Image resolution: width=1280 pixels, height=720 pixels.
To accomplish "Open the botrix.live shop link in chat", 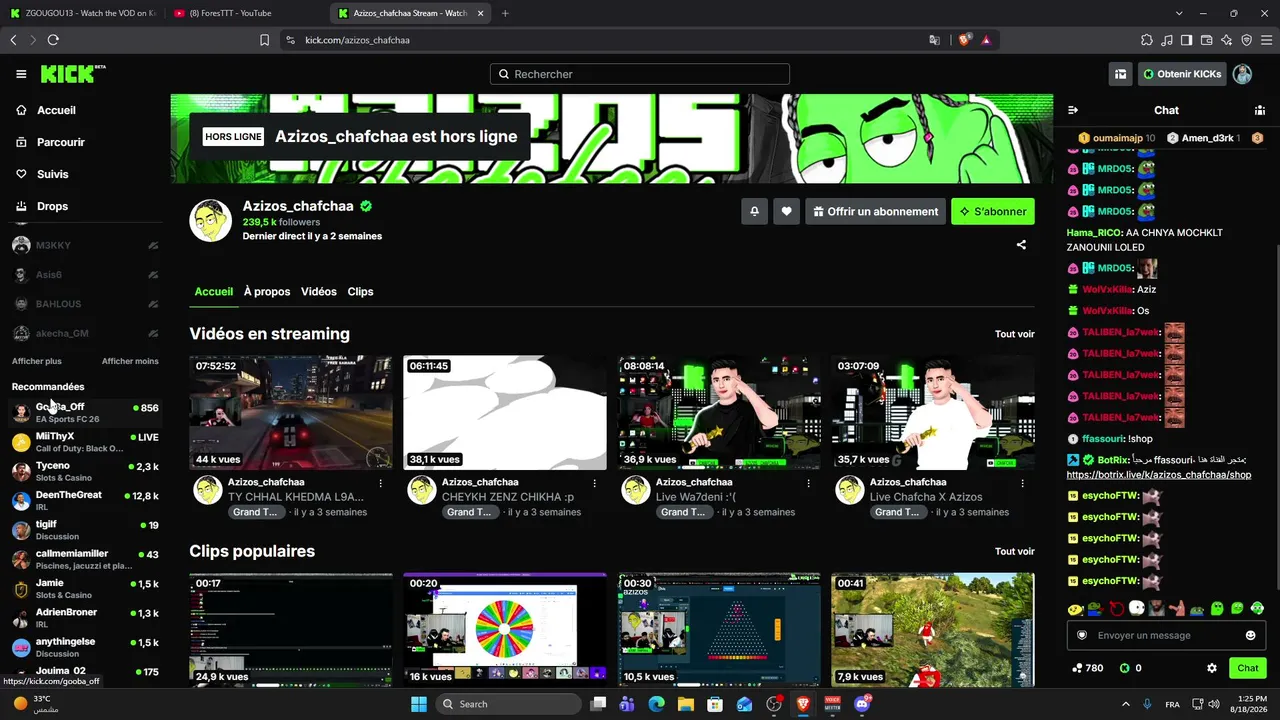I will tap(1159, 475).
